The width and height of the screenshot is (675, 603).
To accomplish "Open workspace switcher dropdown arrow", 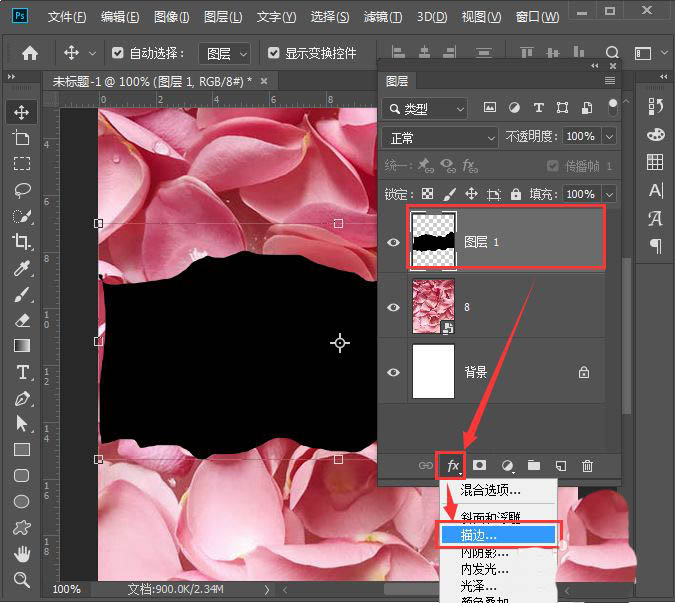I will coord(664,53).
